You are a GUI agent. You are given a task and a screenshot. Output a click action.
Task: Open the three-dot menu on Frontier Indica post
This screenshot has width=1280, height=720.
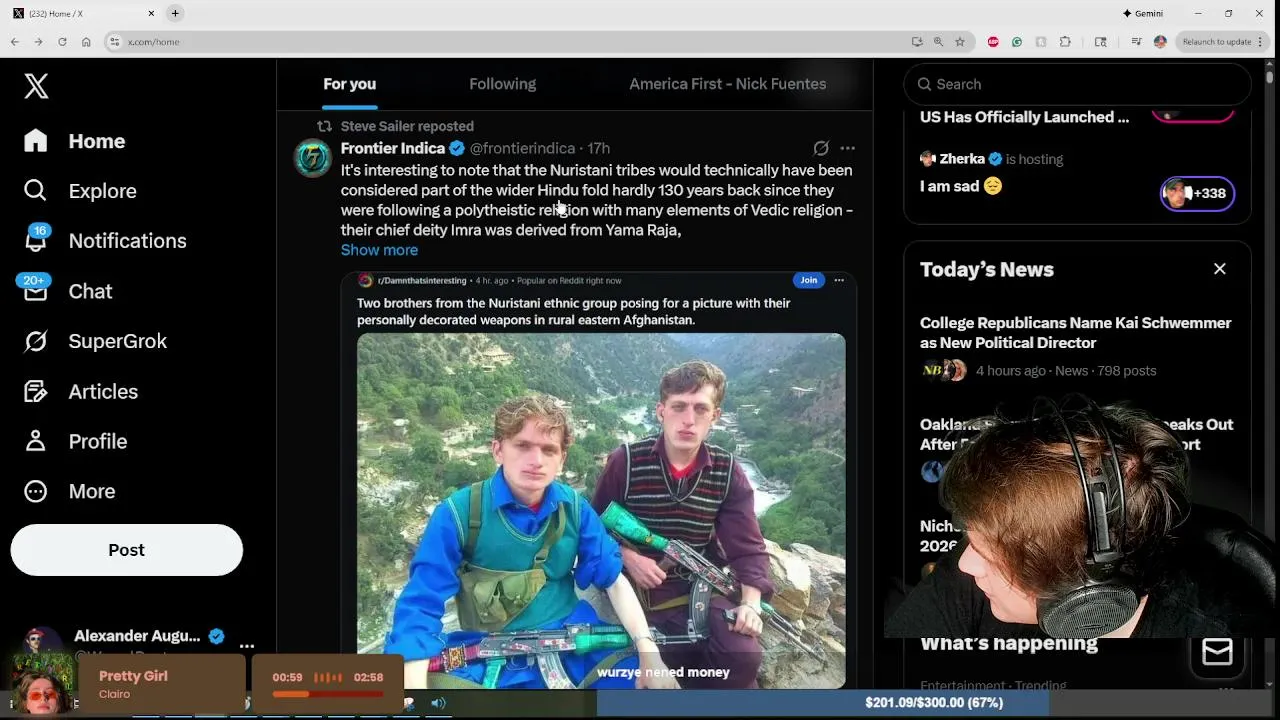847,148
